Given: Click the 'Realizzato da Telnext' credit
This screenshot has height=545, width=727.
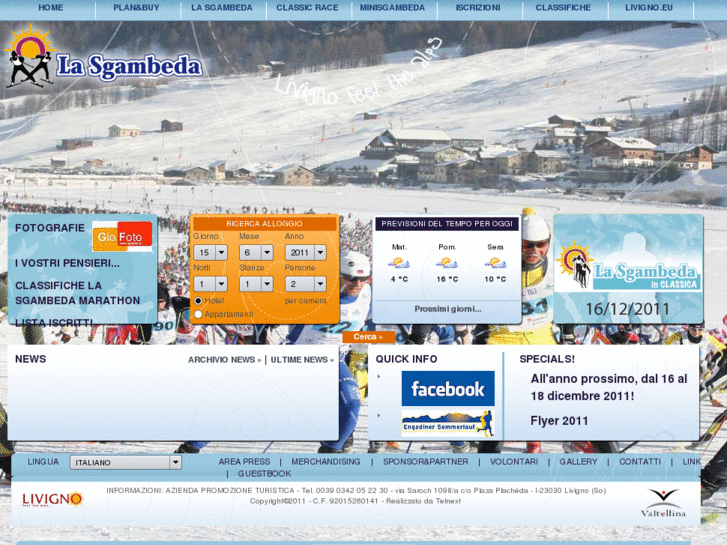Looking at the screenshot, I should pyautogui.click(x=423, y=501).
